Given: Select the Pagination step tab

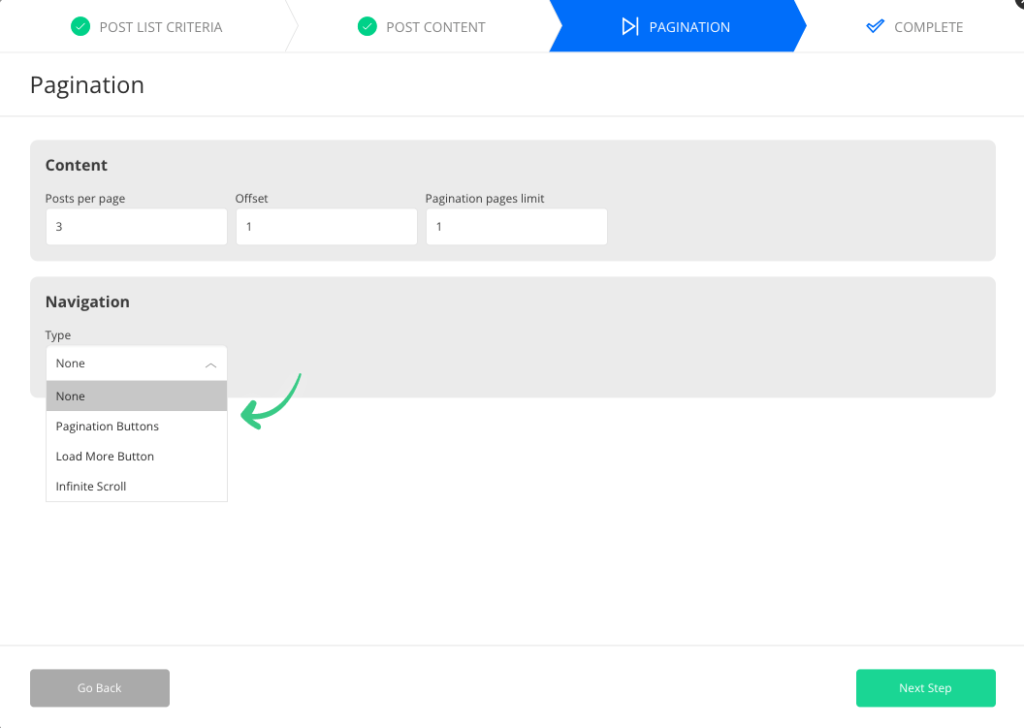Looking at the screenshot, I should [677, 27].
